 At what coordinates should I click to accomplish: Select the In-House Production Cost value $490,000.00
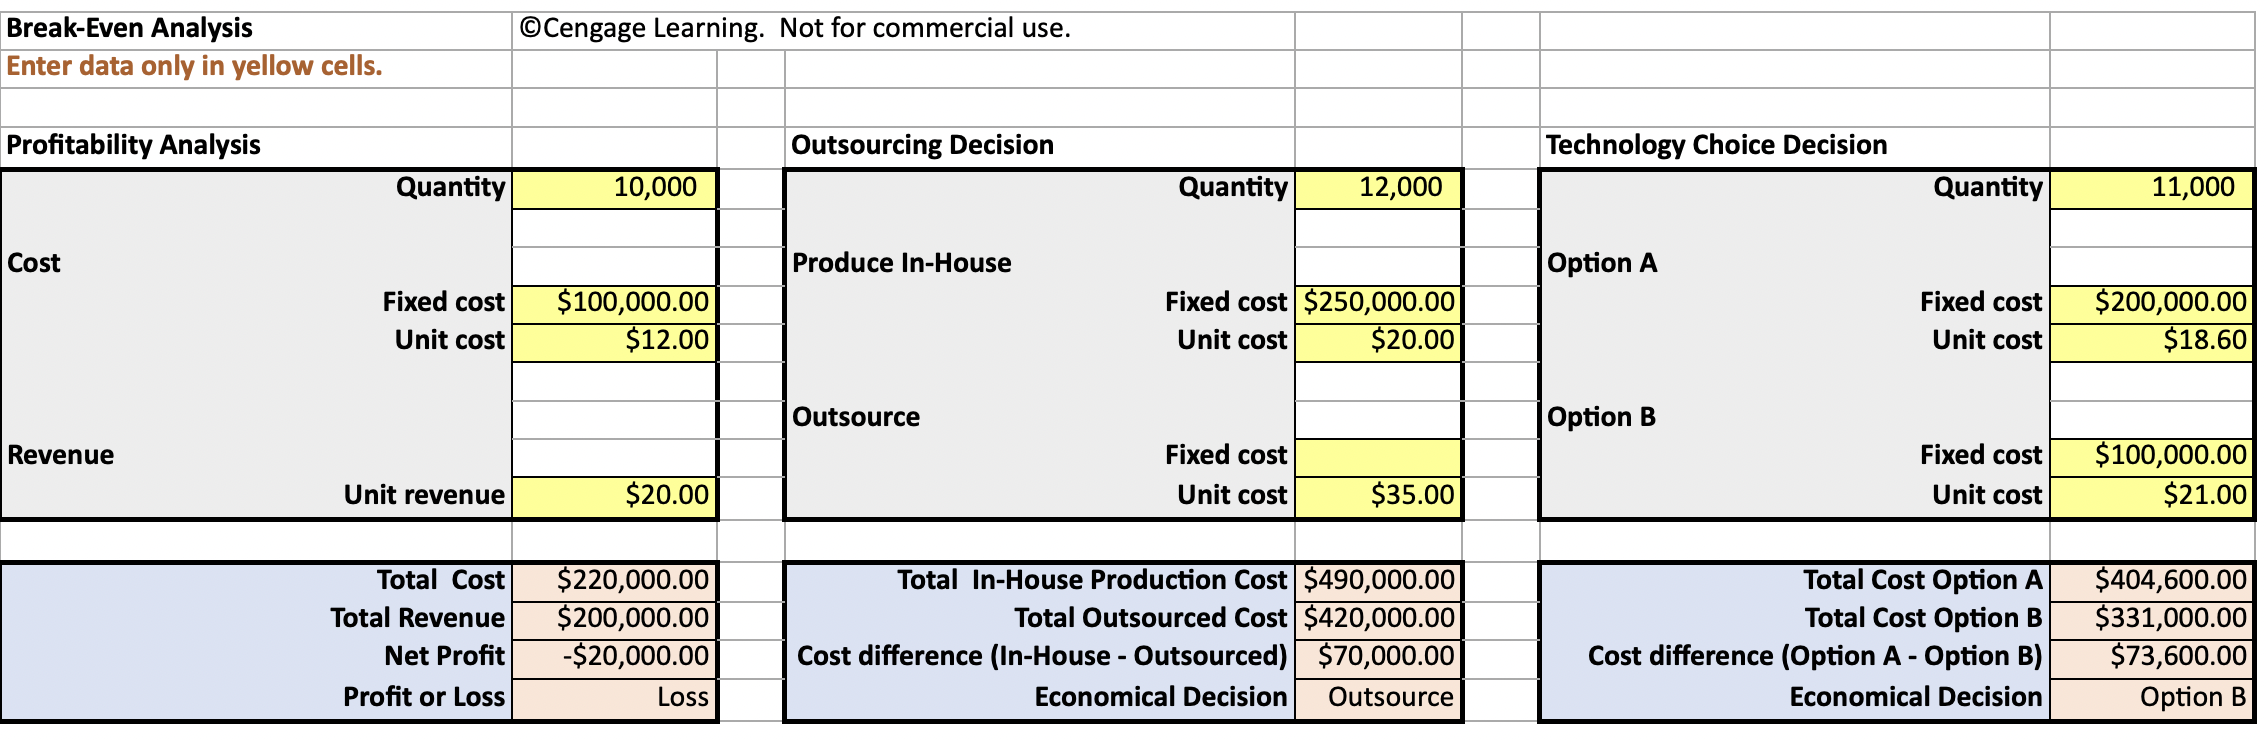(1378, 581)
